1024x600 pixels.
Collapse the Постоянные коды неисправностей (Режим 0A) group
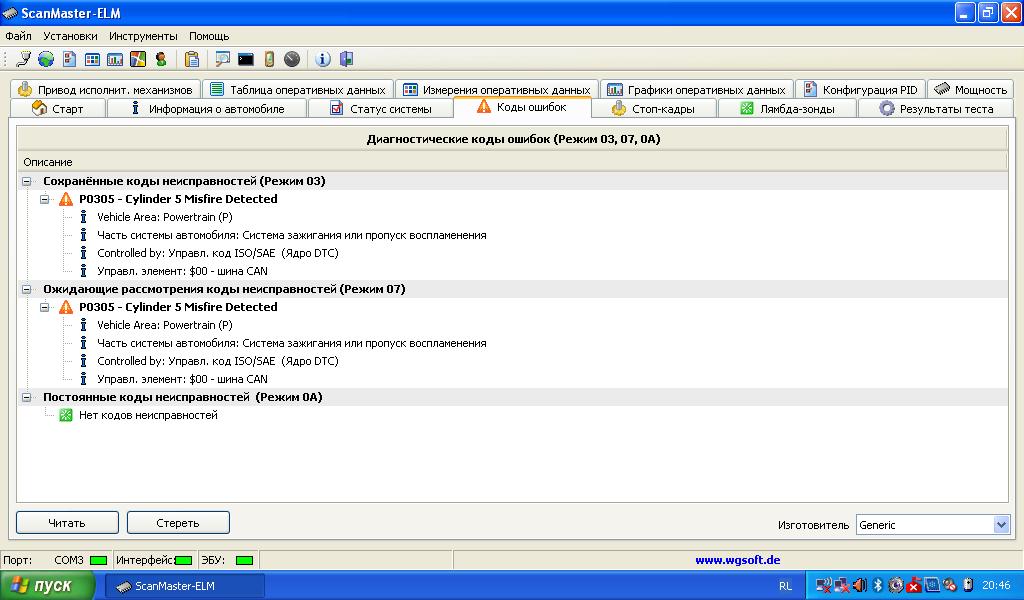coord(27,397)
